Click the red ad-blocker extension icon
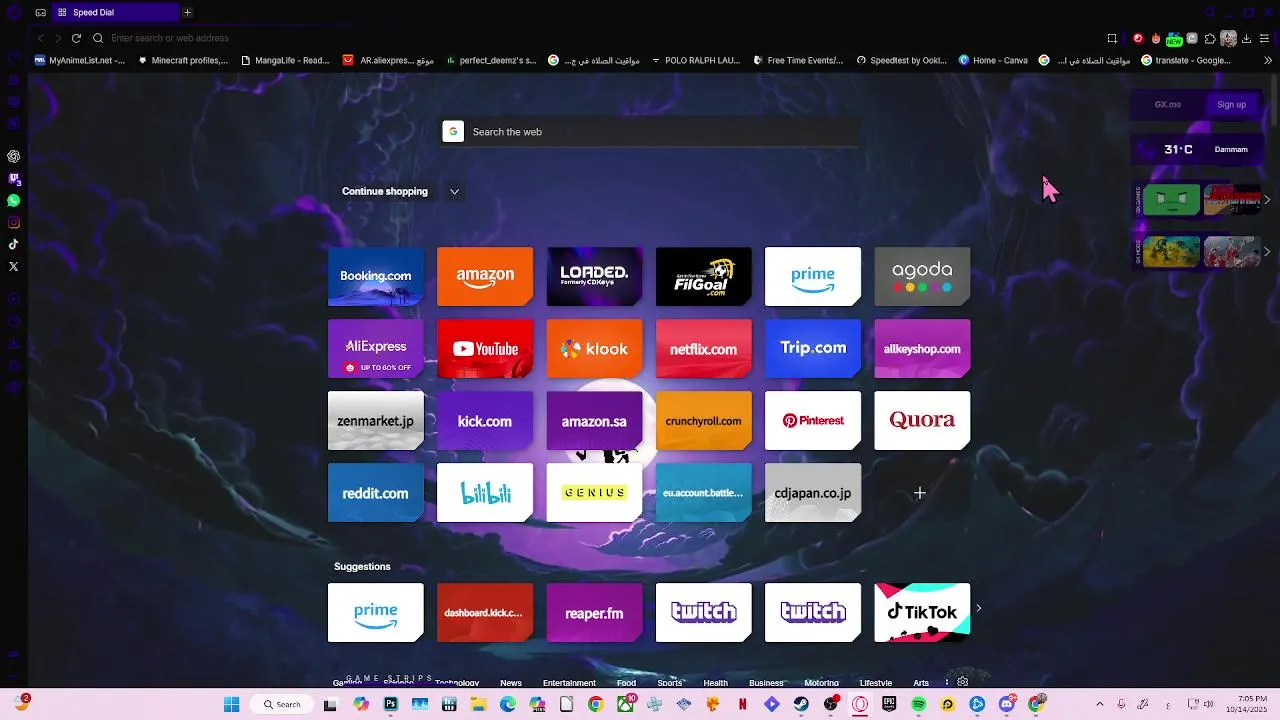This screenshot has width=1280, height=720. (1138, 38)
